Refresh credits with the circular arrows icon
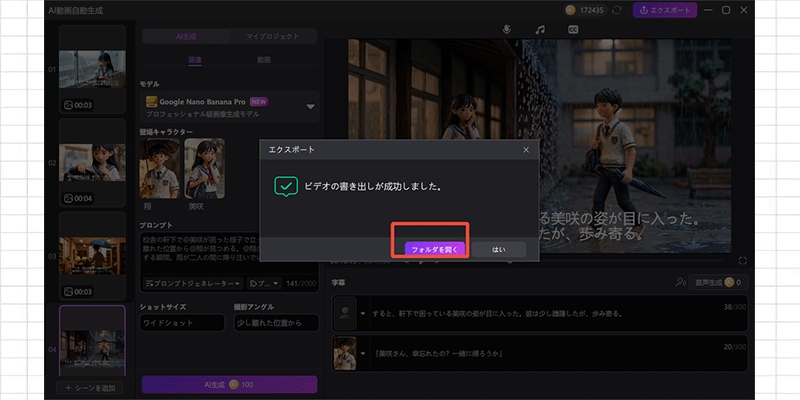Viewport: 800px width, 400px height. click(617, 10)
